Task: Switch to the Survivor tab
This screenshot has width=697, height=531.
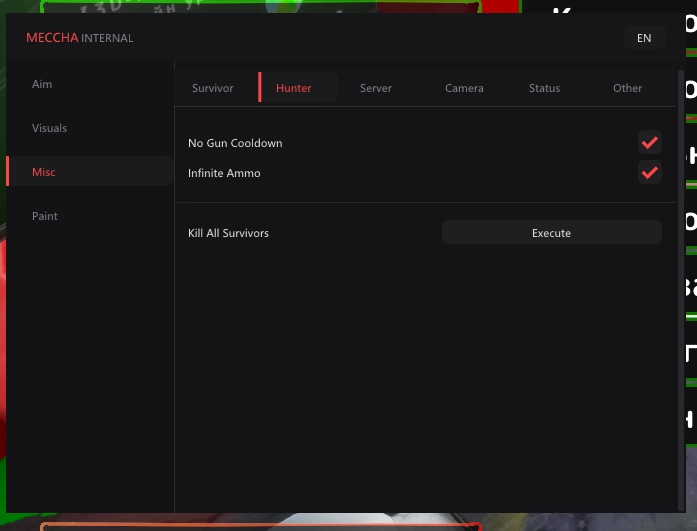Action: pyautogui.click(x=212, y=88)
